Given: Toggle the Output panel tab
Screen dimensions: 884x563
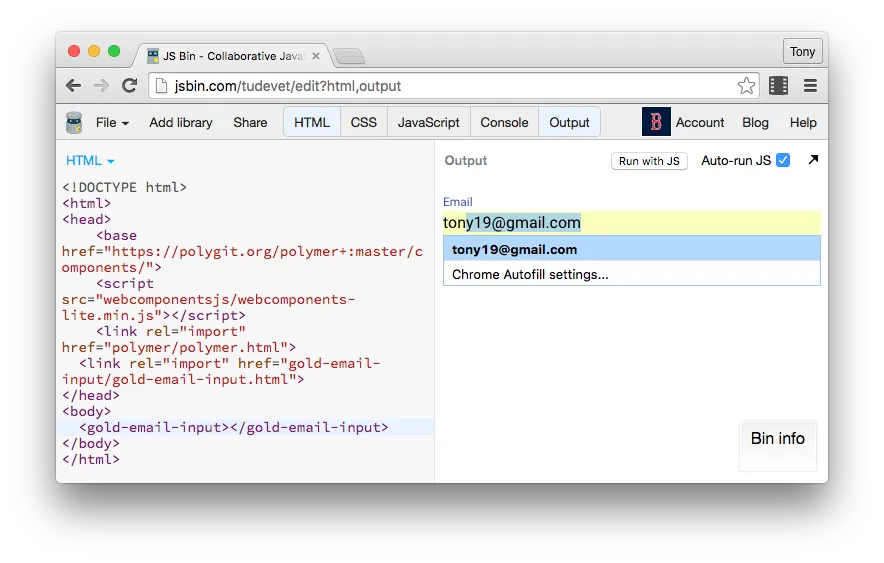Looking at the screenshot, I should (x=569, y=122).
